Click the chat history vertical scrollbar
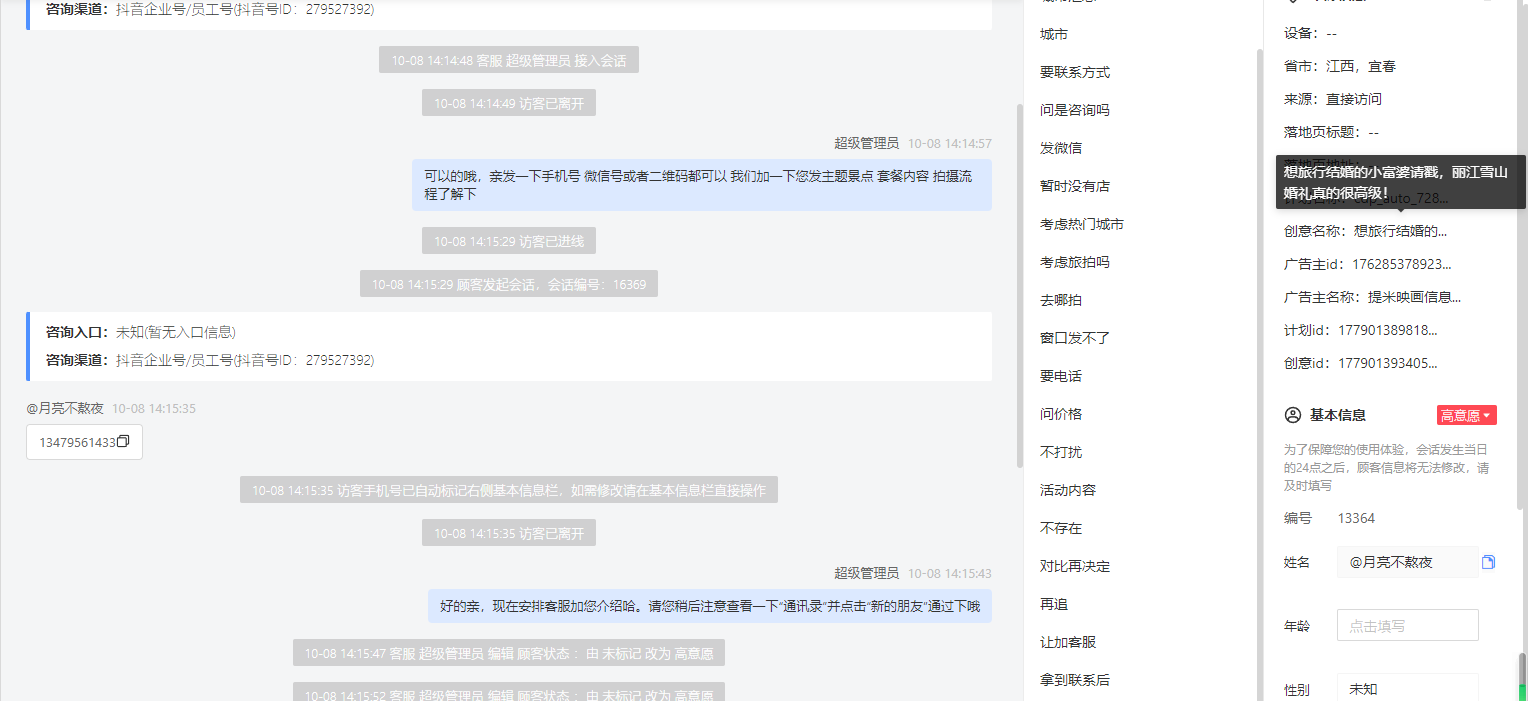This screenshot has height=701, width=1528. (x=1019, y=285)
